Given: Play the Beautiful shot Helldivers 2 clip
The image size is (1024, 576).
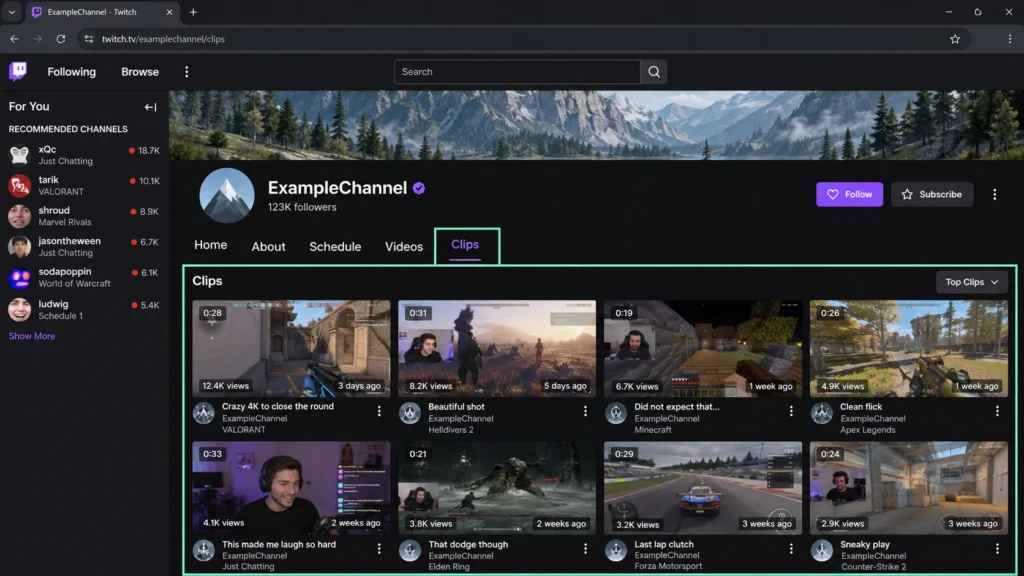Looking at the screenshot, I should [x=497, y=348].
